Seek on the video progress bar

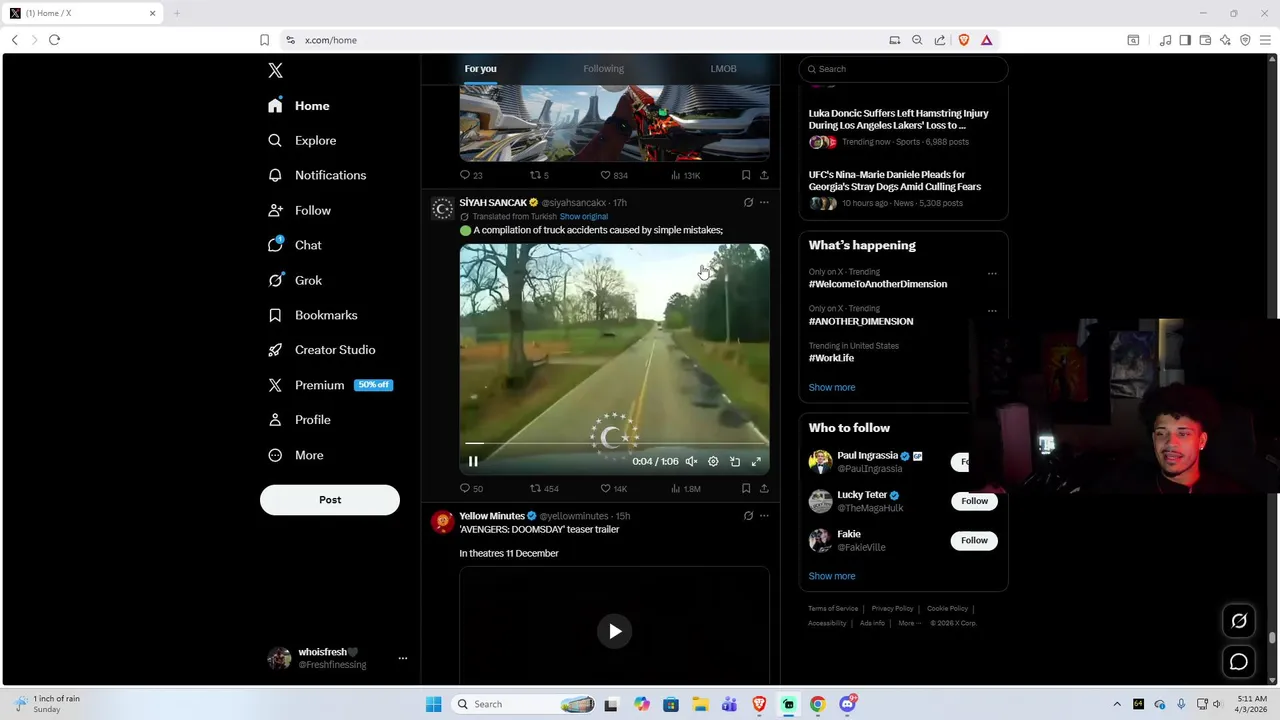tap(615, 443)
